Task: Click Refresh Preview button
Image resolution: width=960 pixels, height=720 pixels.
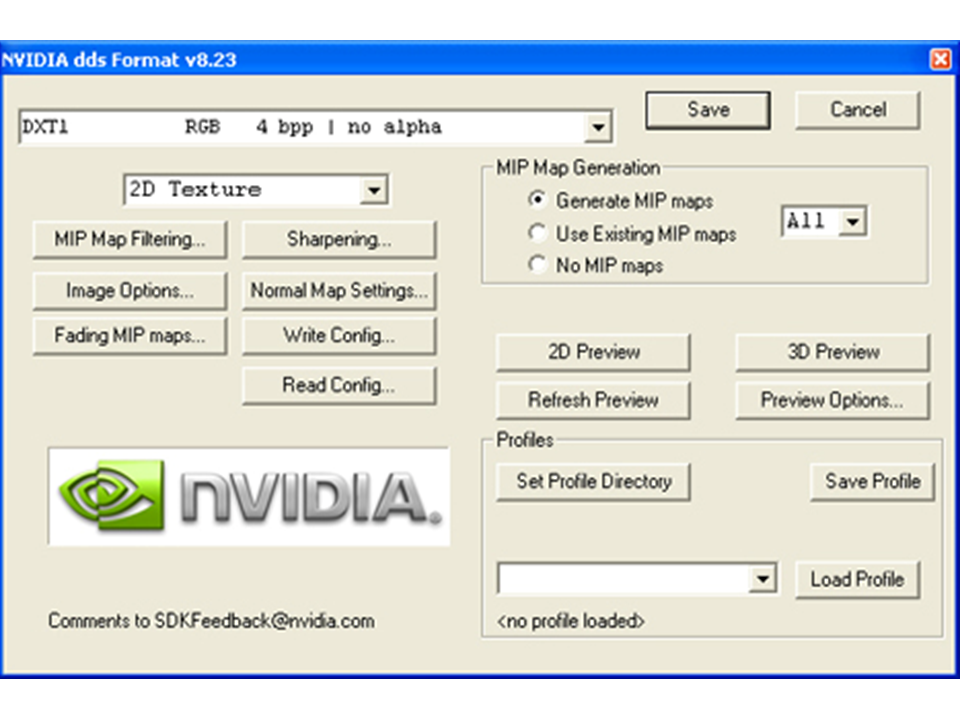Action: [593, 400]
